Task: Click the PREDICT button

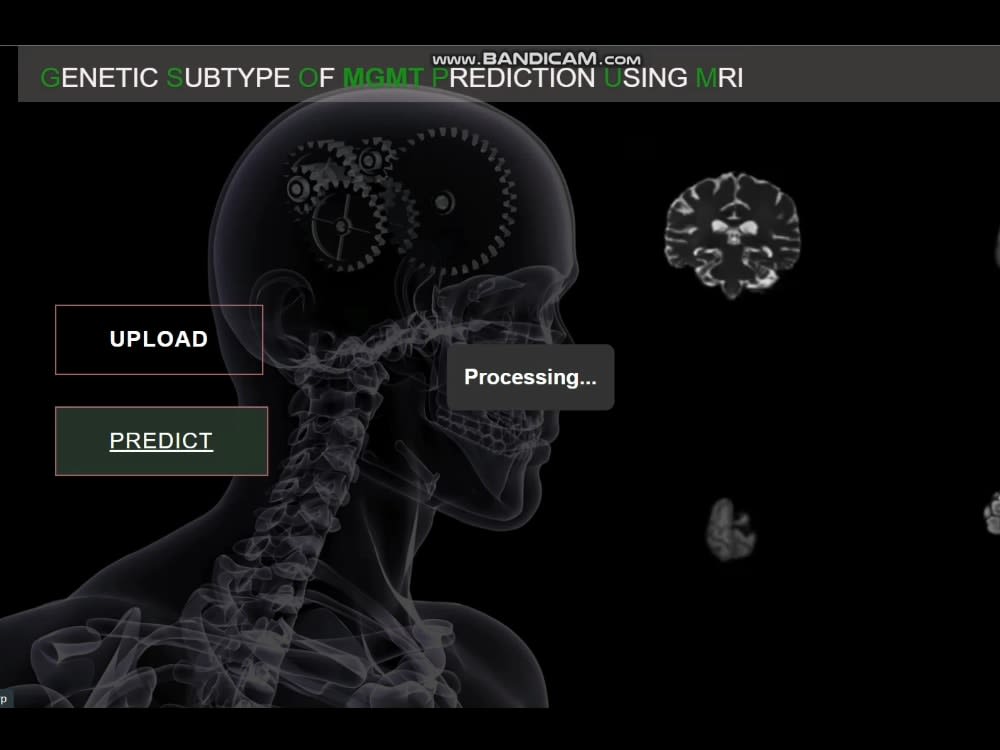Action: click(161, 441)
